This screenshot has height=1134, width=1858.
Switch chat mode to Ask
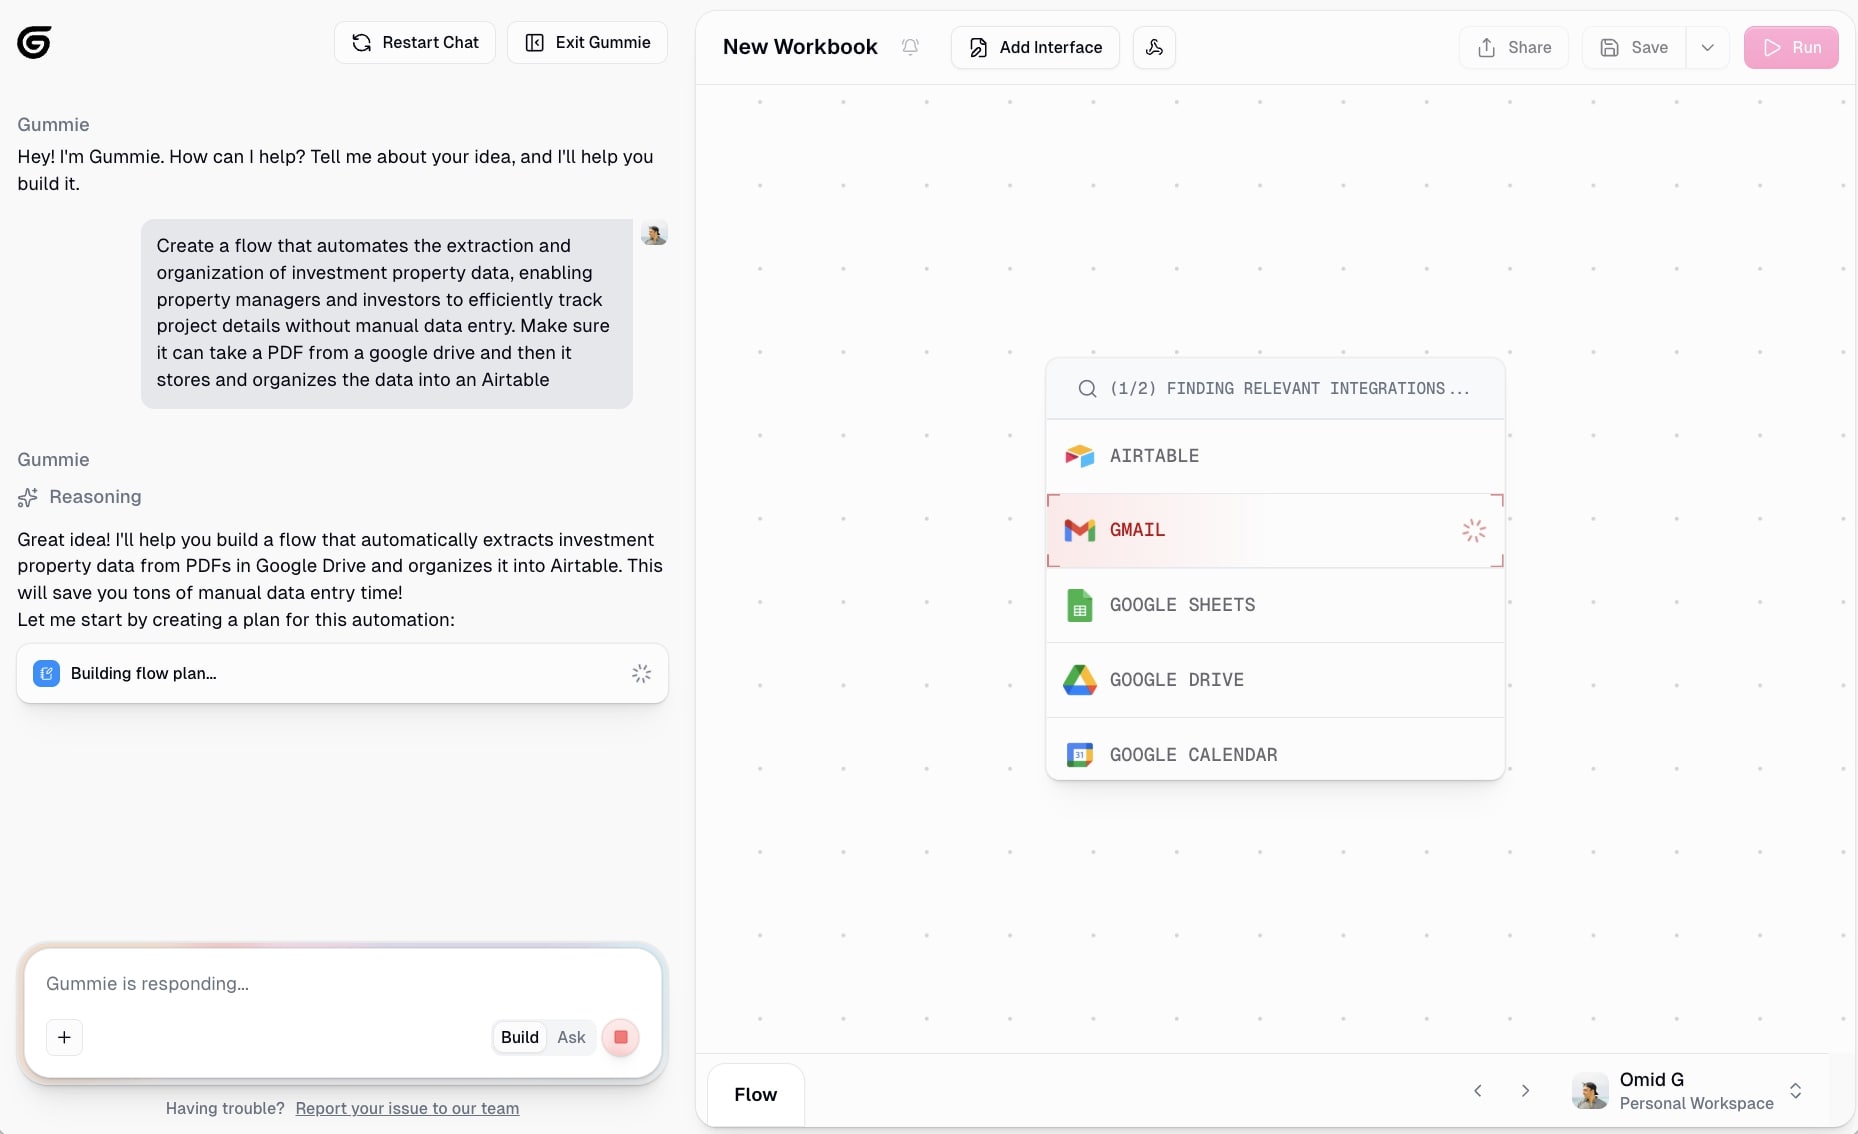coord(571,1037)
